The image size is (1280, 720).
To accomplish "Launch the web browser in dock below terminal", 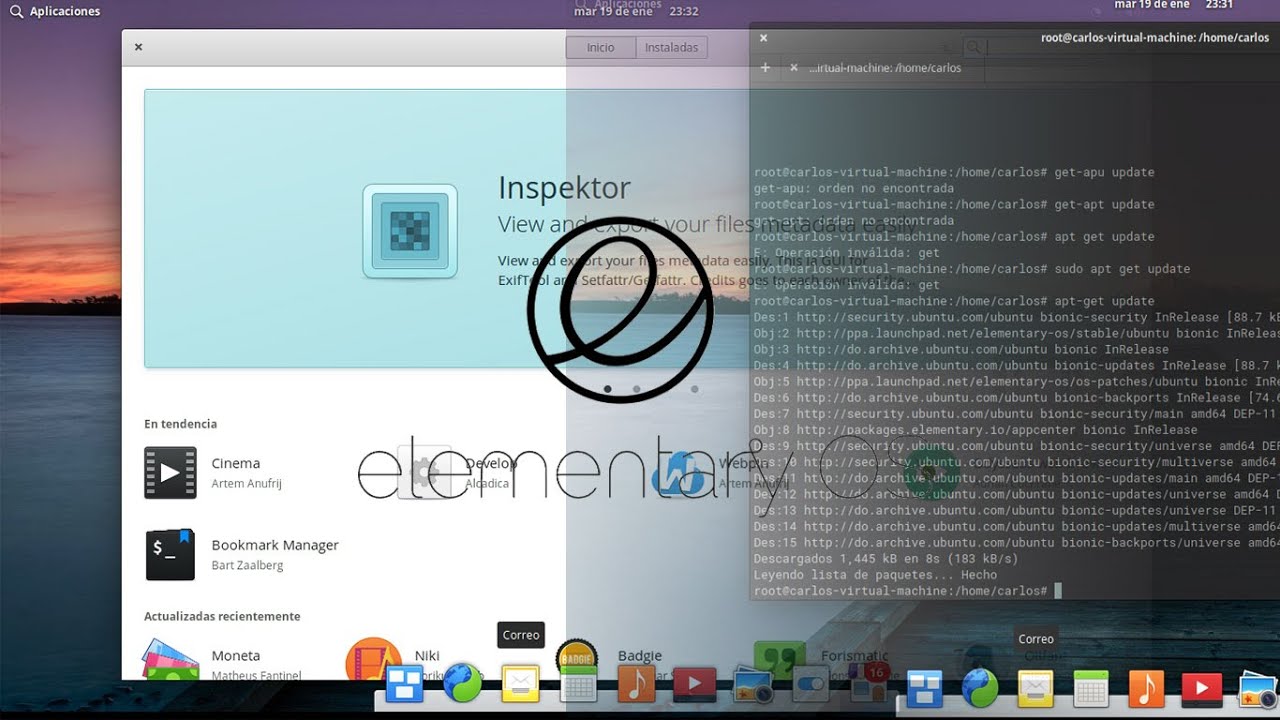I will 979,688.
